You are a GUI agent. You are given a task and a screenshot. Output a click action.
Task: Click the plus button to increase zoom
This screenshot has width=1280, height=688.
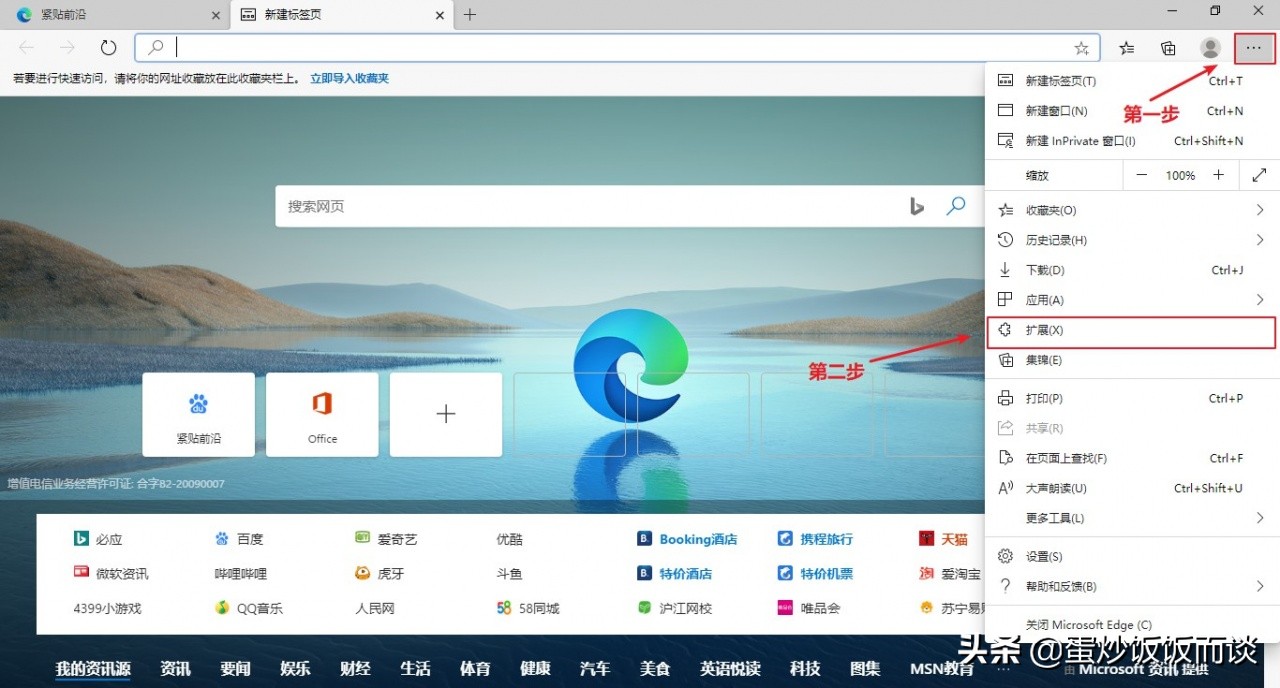tap(1219, 175)
